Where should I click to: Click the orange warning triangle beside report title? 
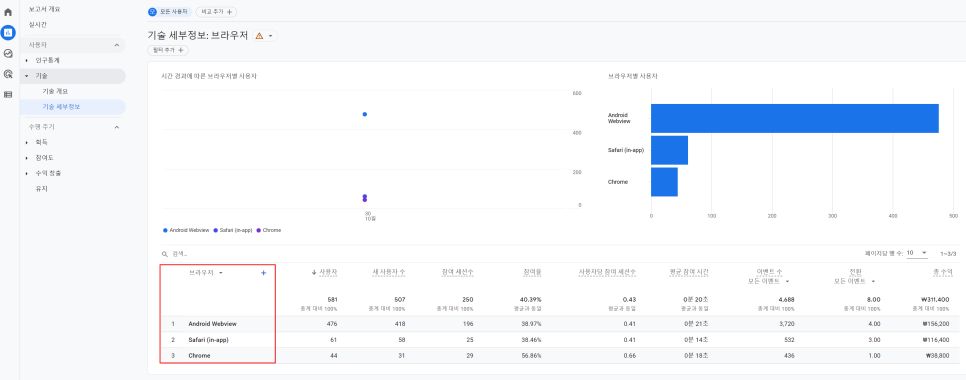click(259, 36)
